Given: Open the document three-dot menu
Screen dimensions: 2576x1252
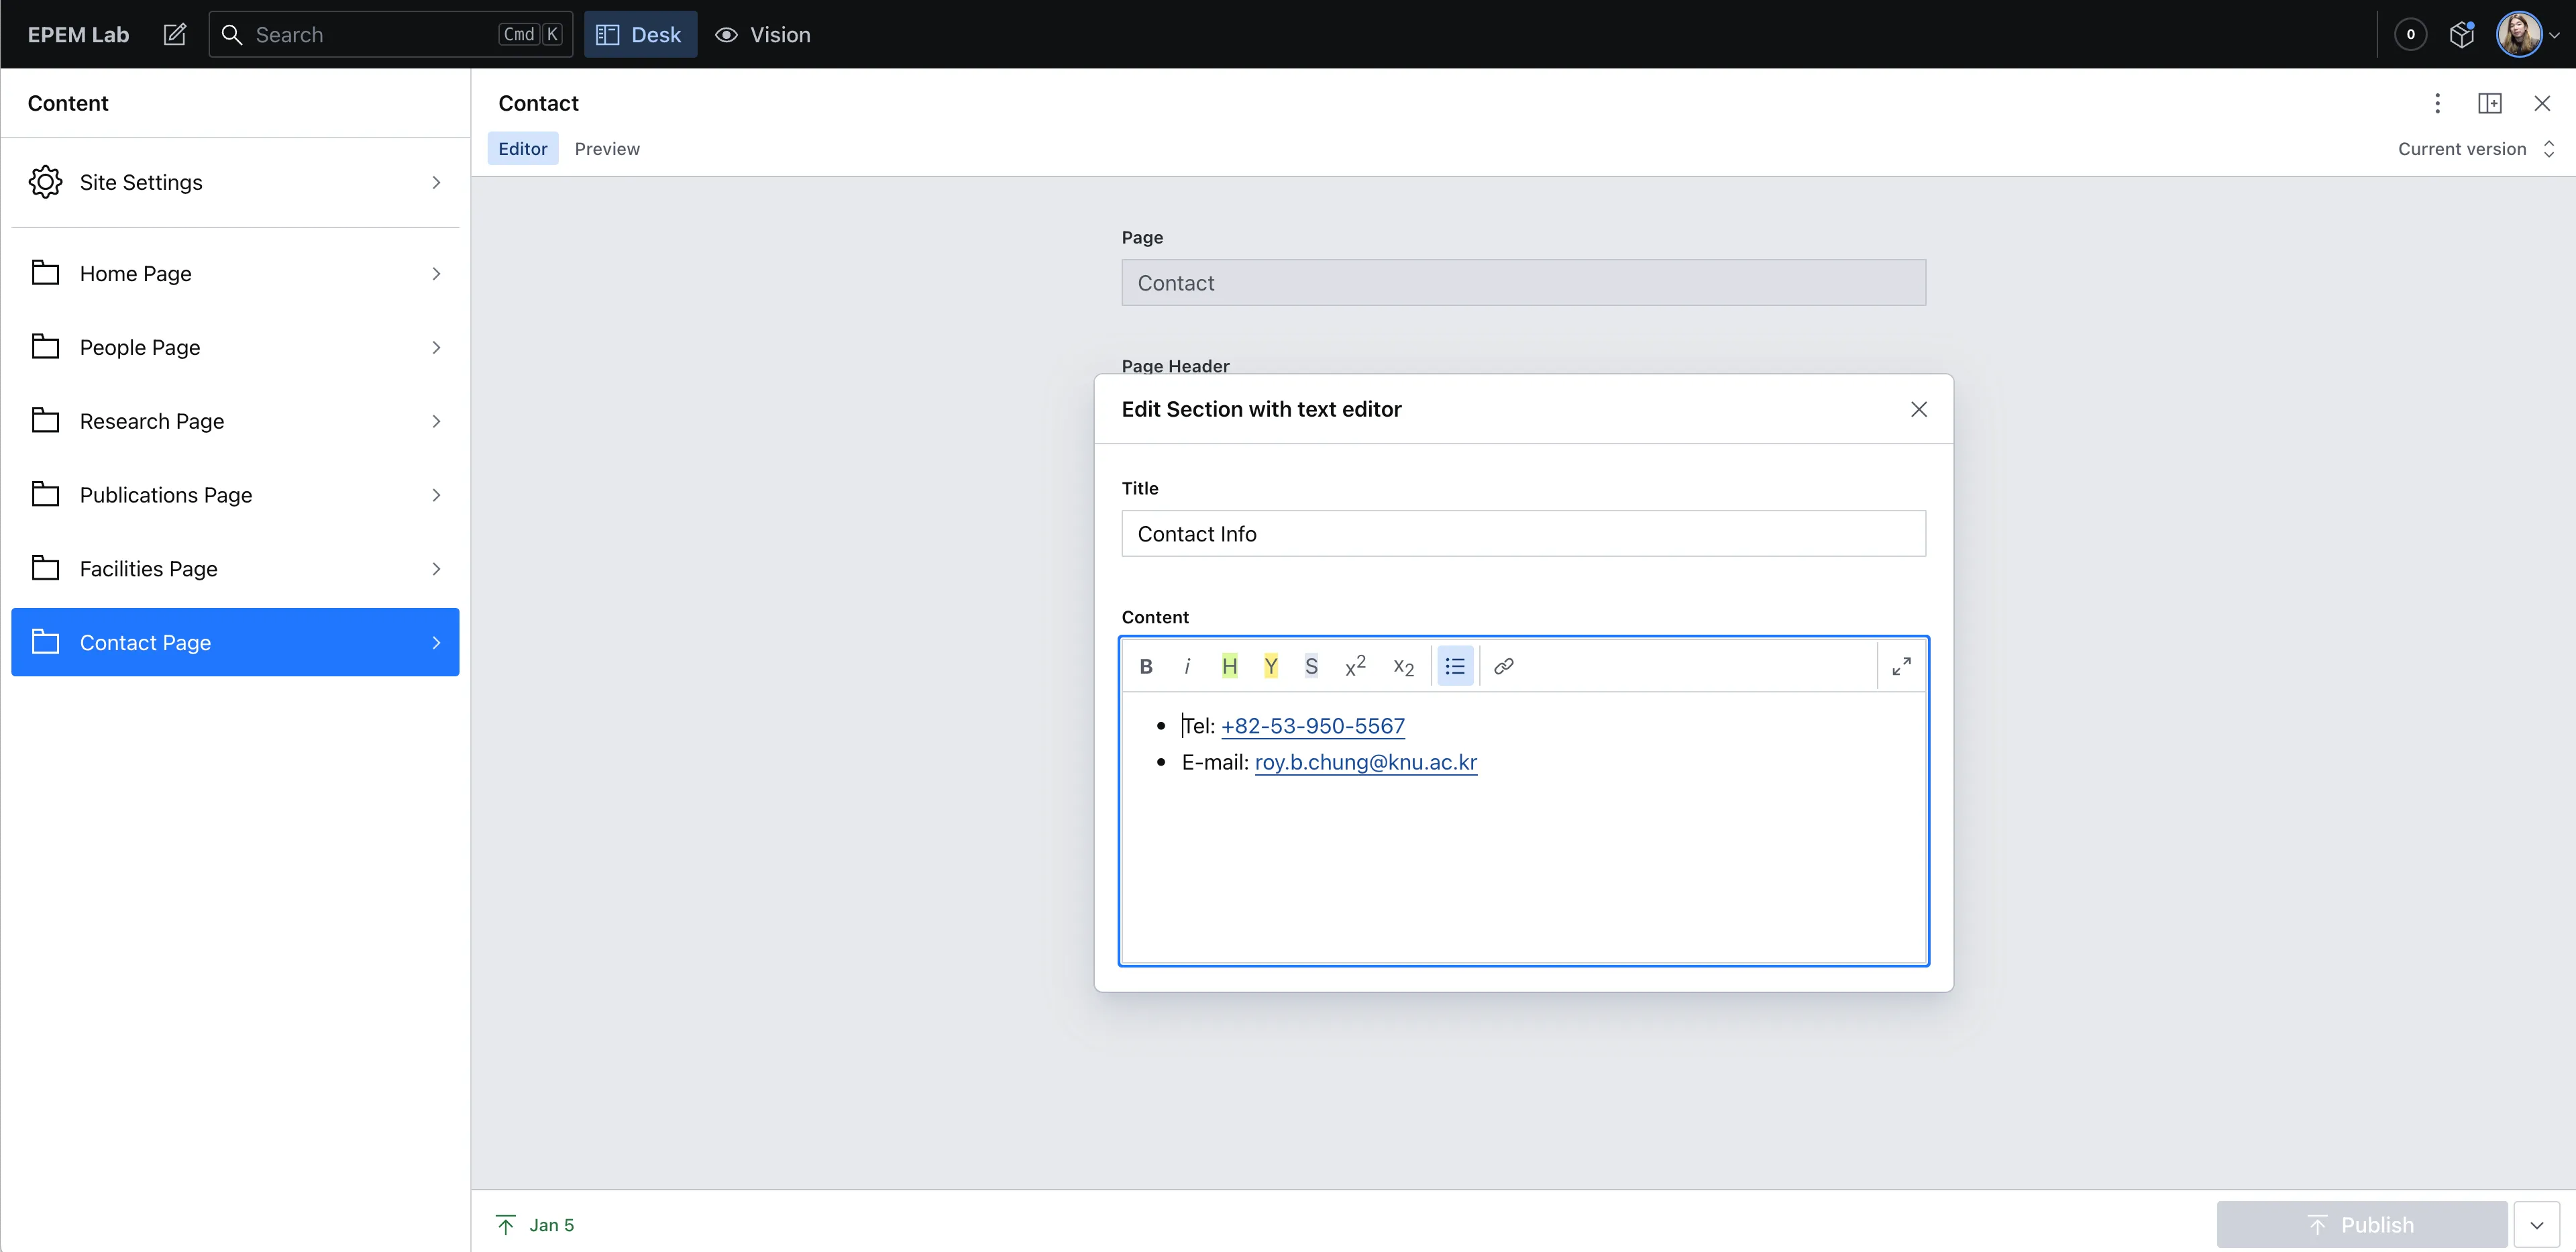Looking at the screenshot, I should (x=2437, y=103).
